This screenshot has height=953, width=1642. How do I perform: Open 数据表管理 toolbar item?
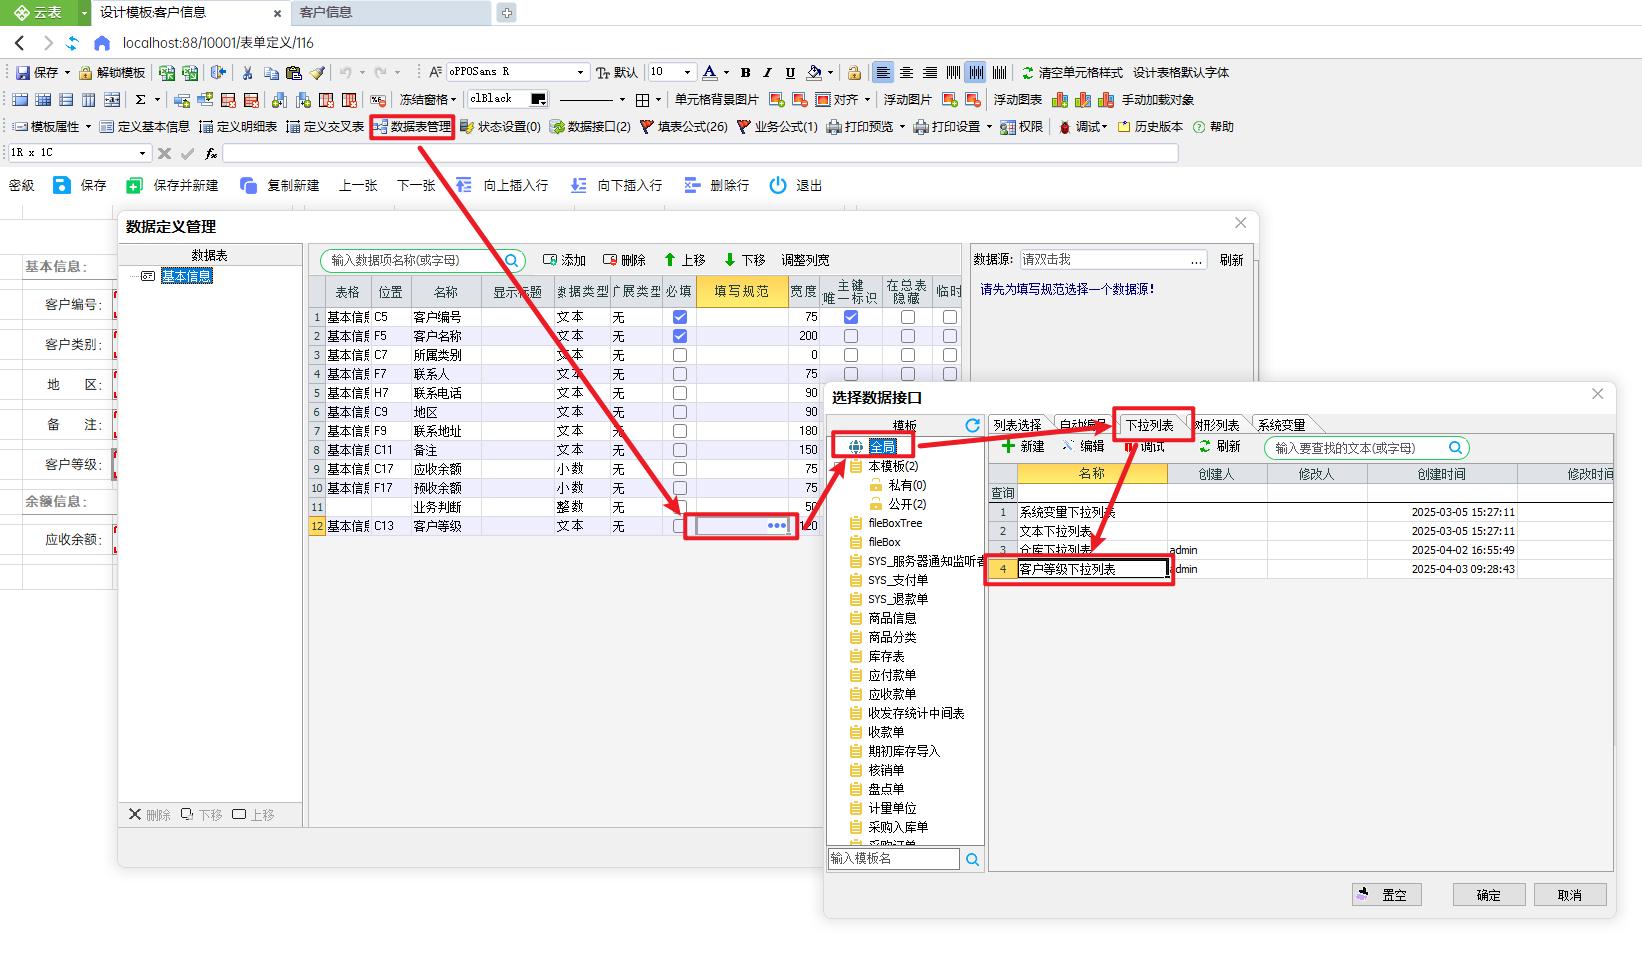click(x=412, y=126)
